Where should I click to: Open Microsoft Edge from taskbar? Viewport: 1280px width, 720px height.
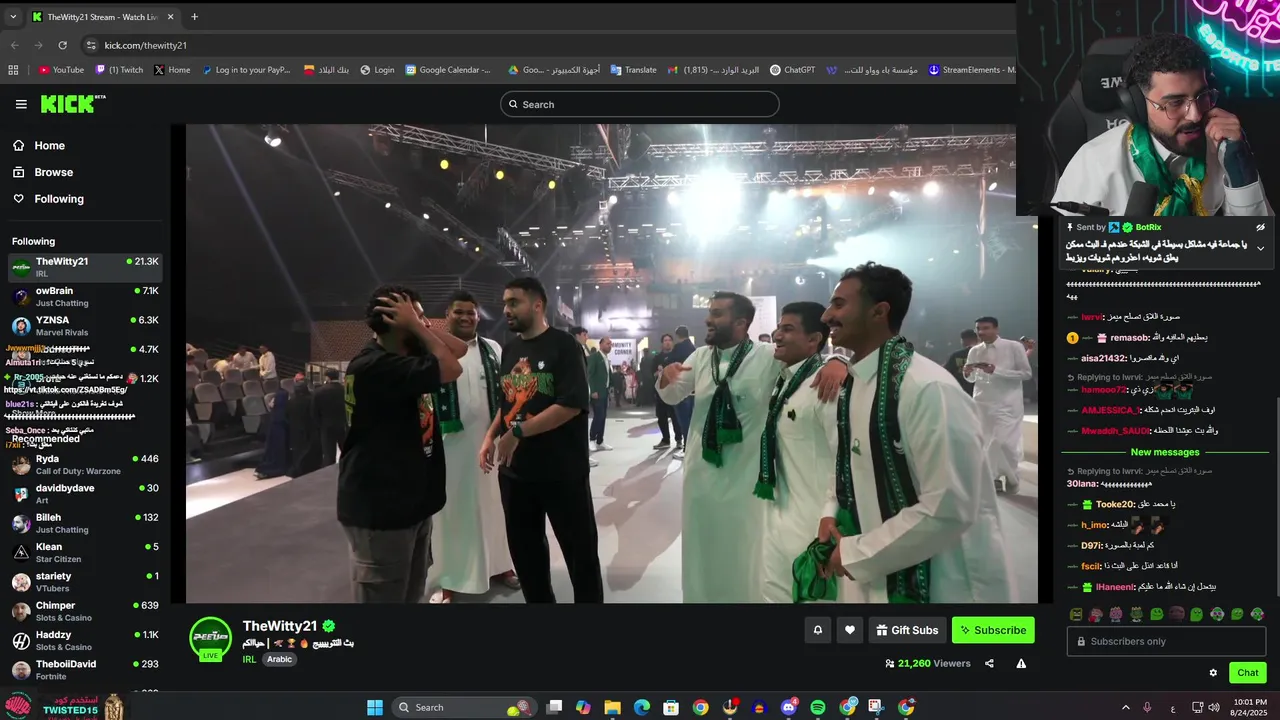[642, 707]
